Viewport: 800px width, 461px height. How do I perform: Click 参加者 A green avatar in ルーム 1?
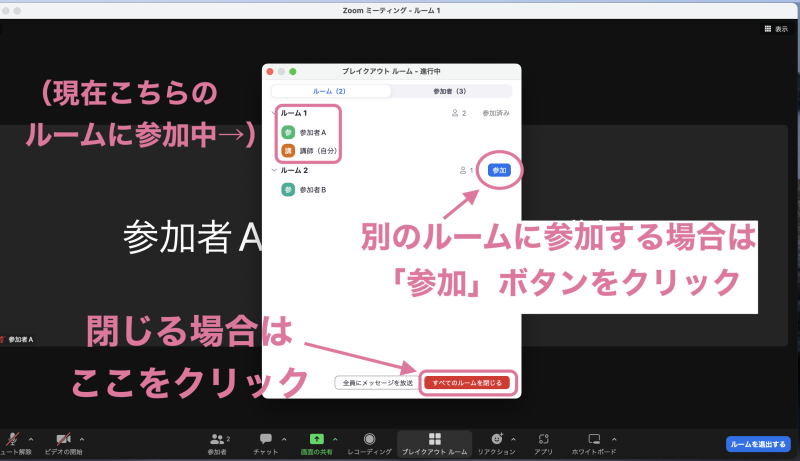tap(288, 133)
